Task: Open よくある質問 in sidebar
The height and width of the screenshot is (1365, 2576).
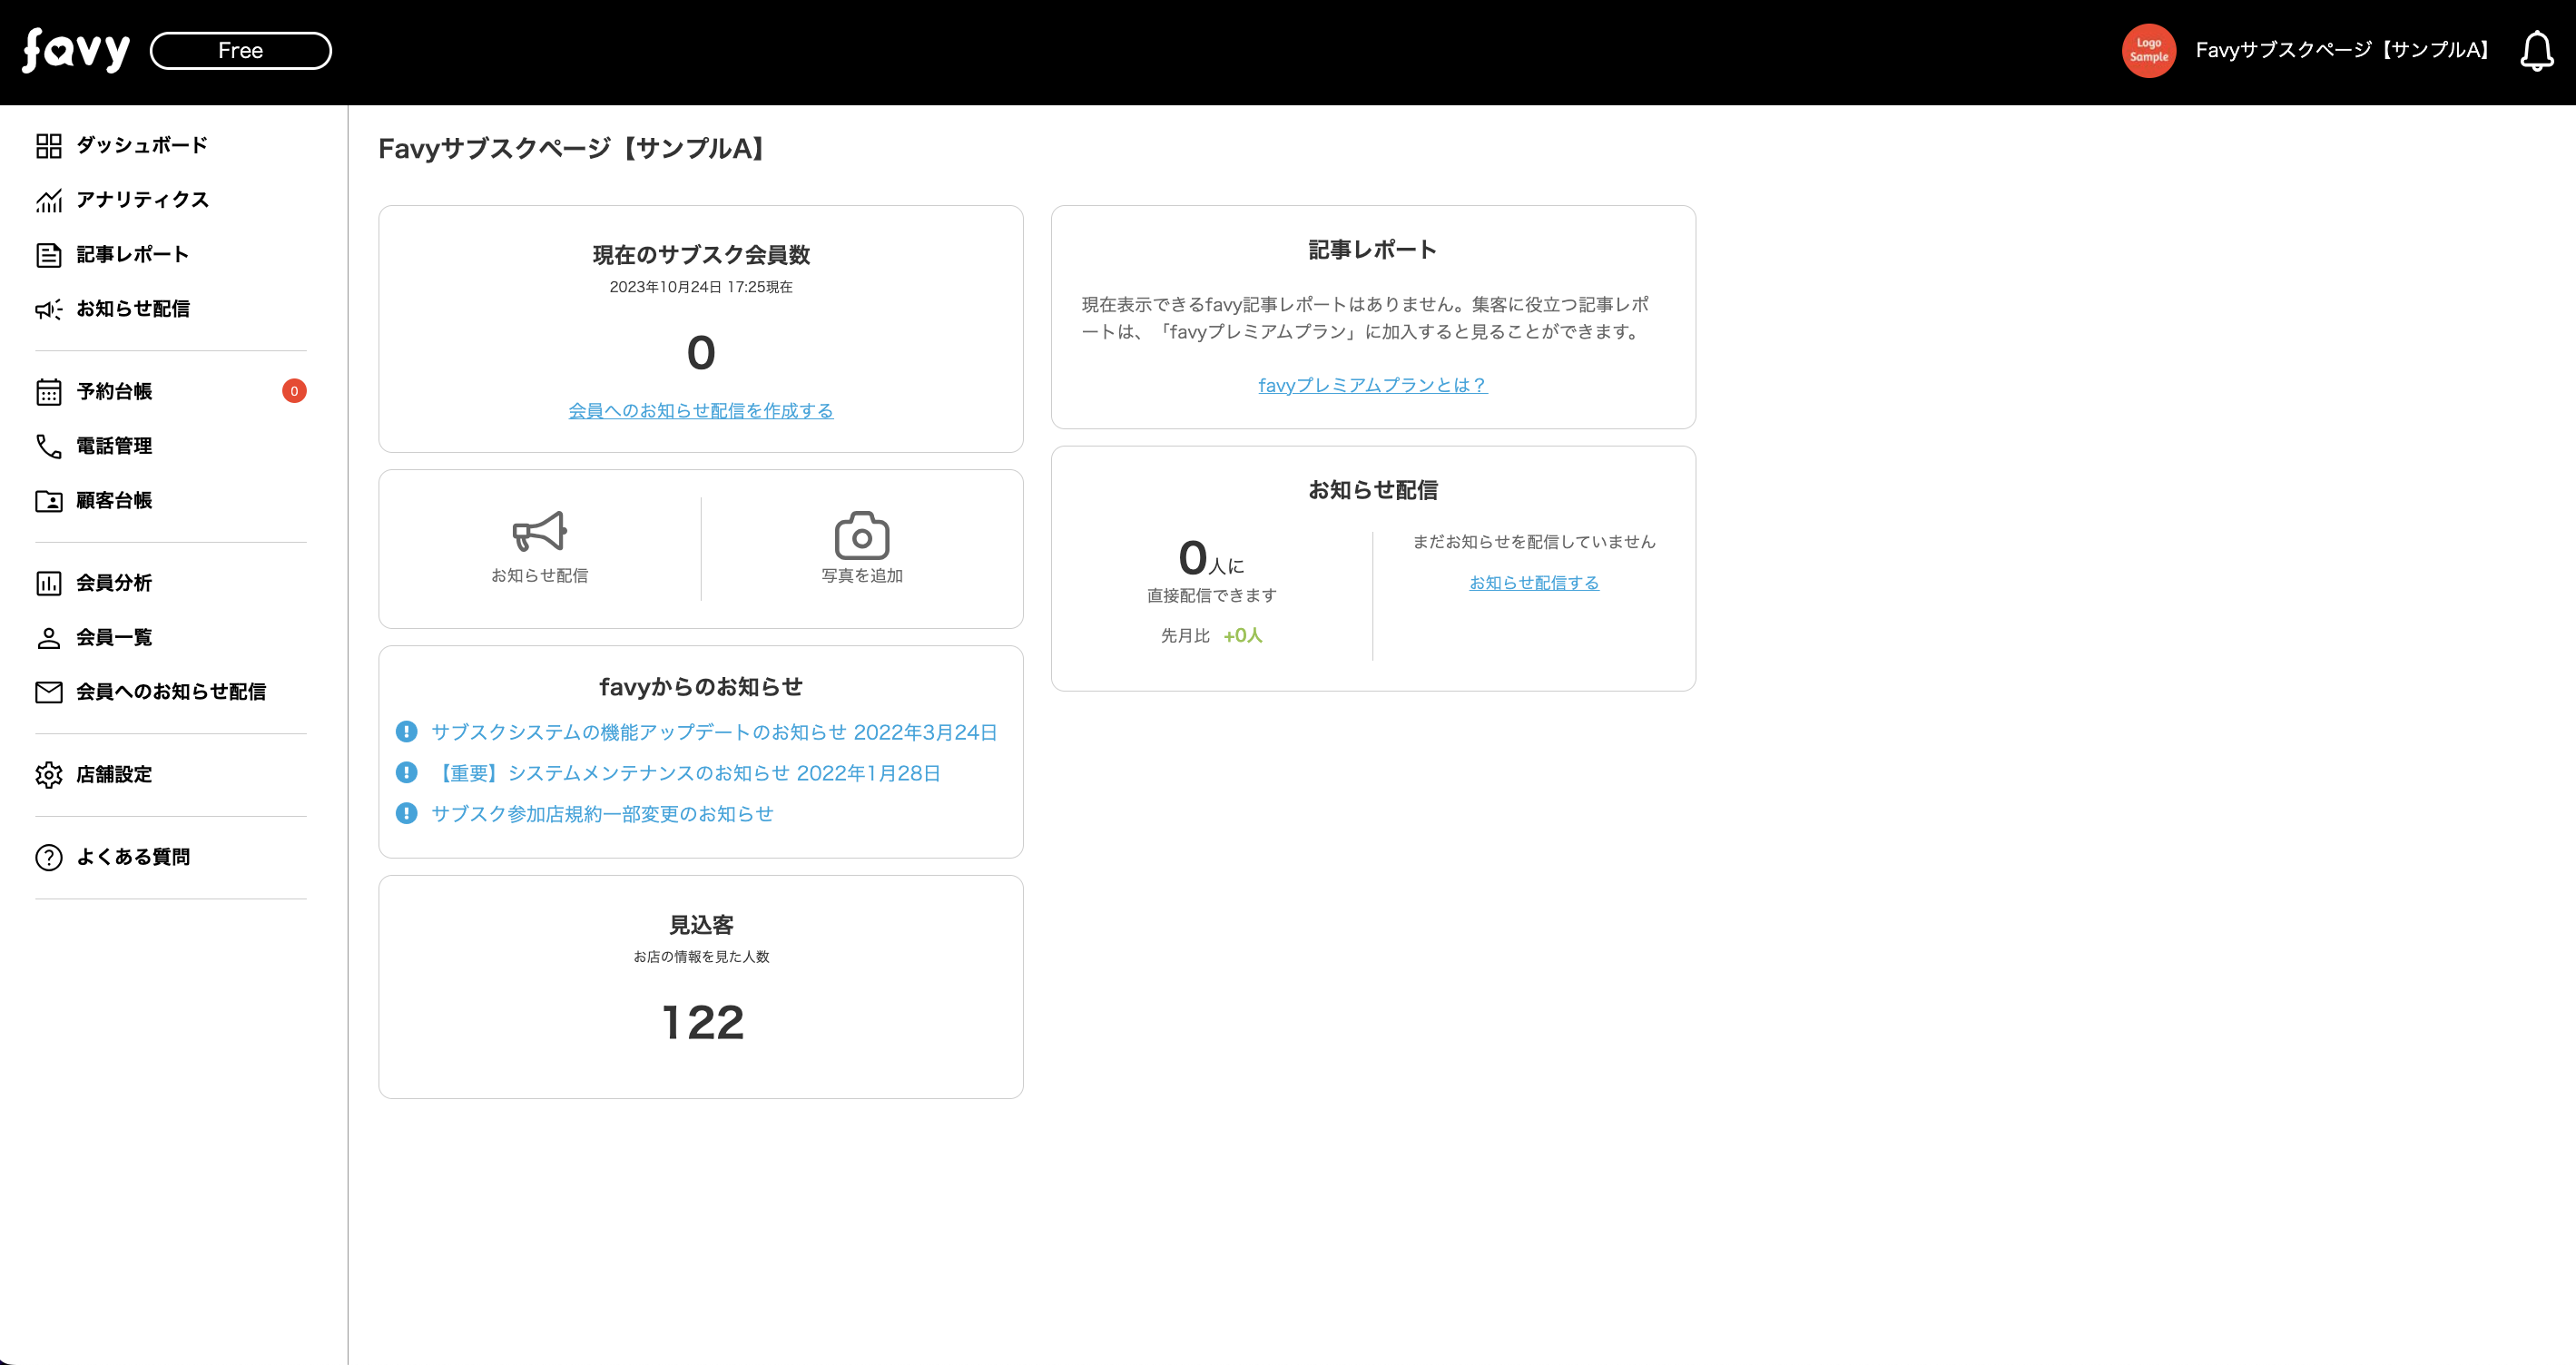Action: [133, 857]
